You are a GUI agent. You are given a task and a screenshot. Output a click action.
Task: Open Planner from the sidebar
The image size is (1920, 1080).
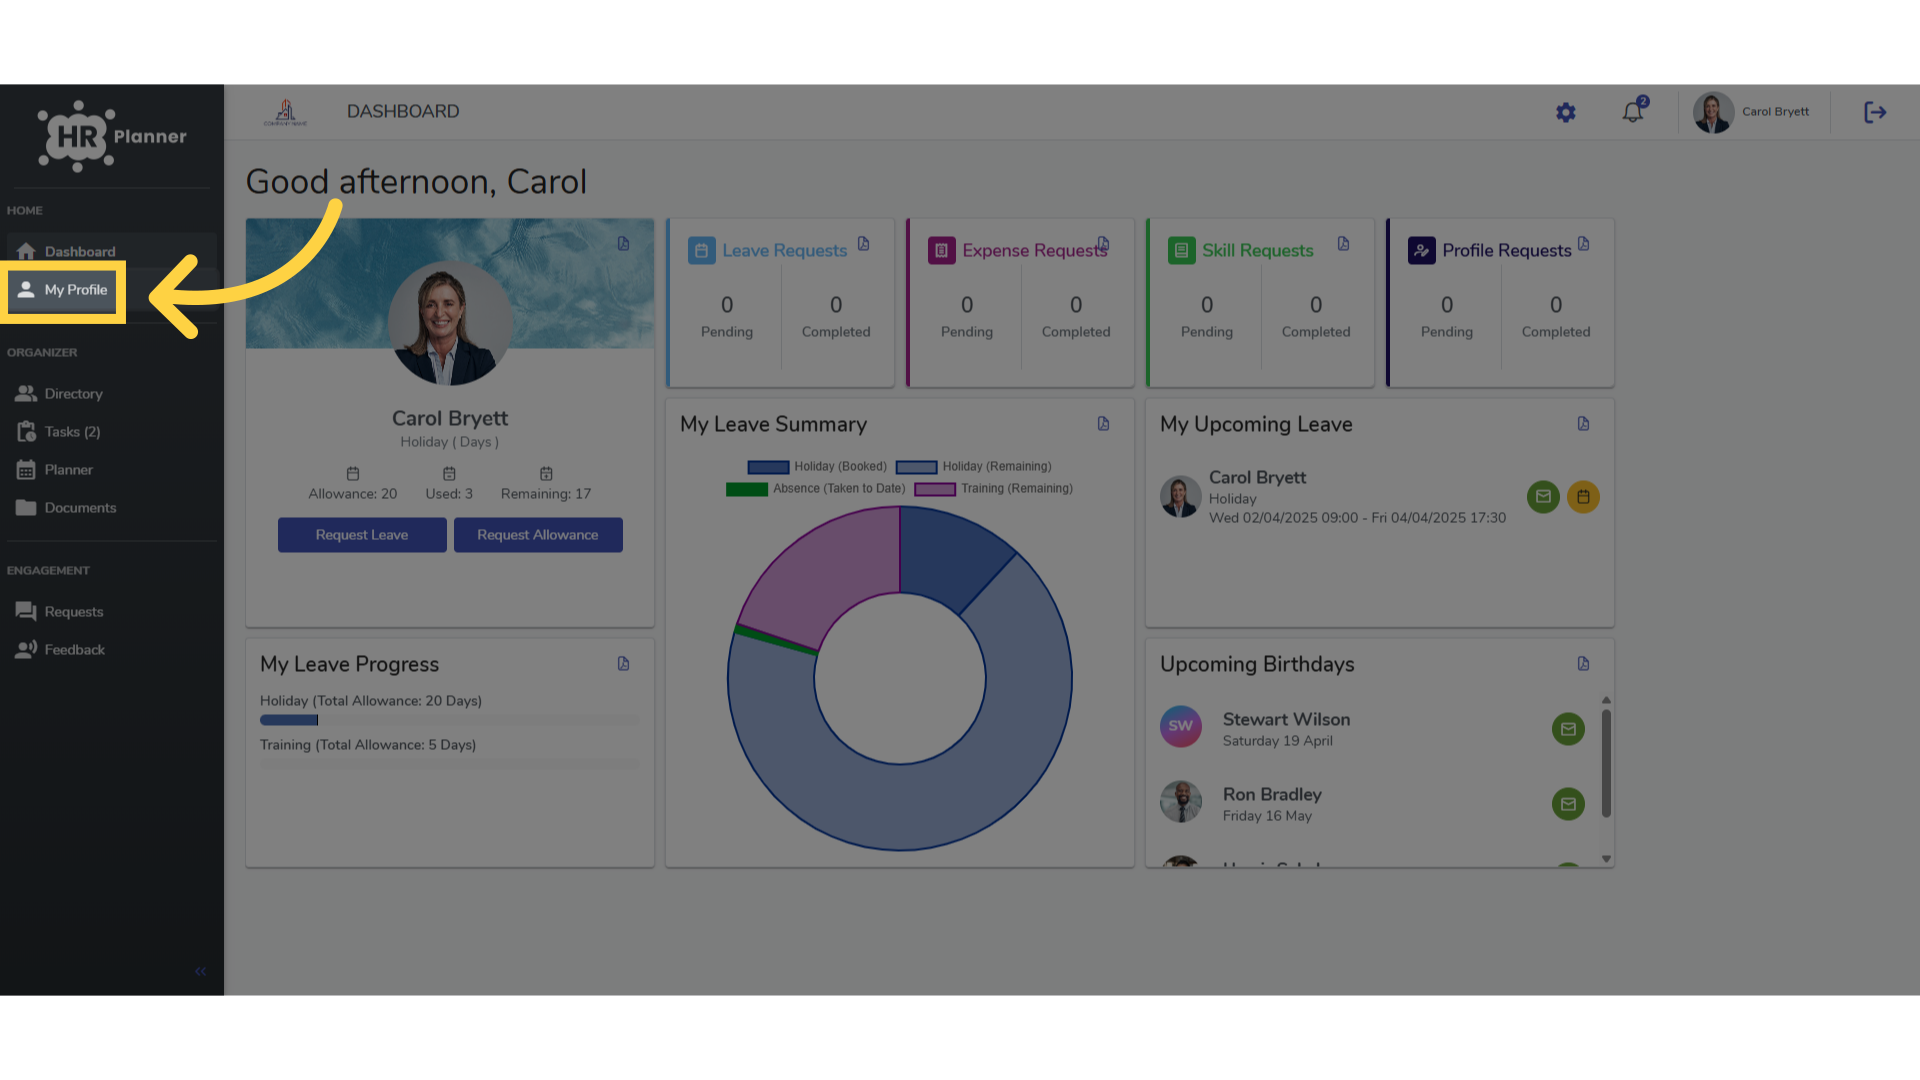(x=68, y=470)
